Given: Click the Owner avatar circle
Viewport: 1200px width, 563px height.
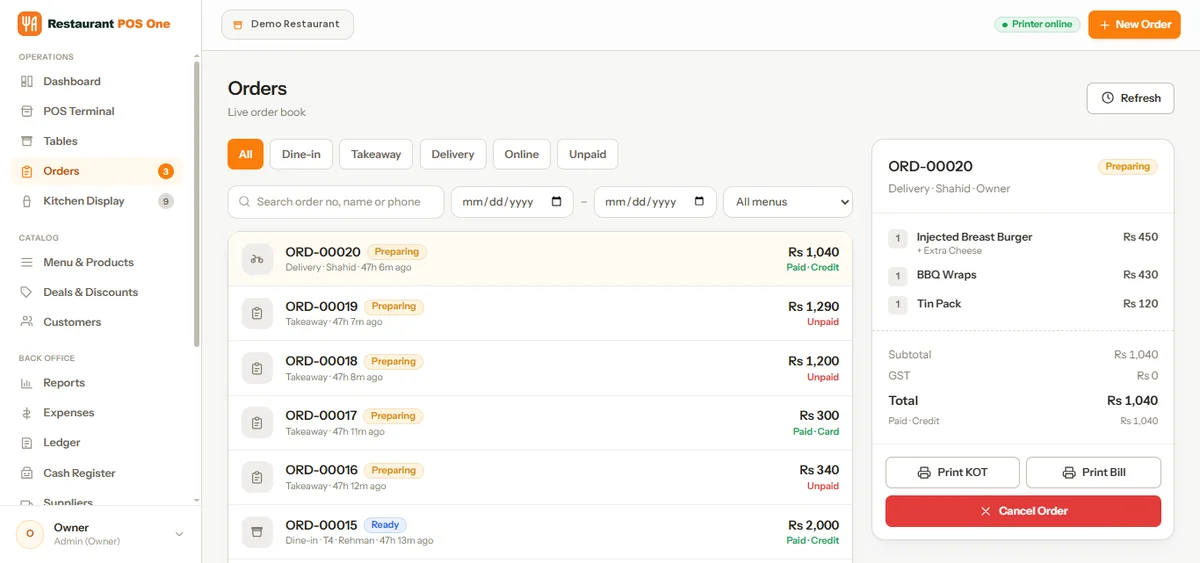Looking at the screenshot, I should 30,534.
